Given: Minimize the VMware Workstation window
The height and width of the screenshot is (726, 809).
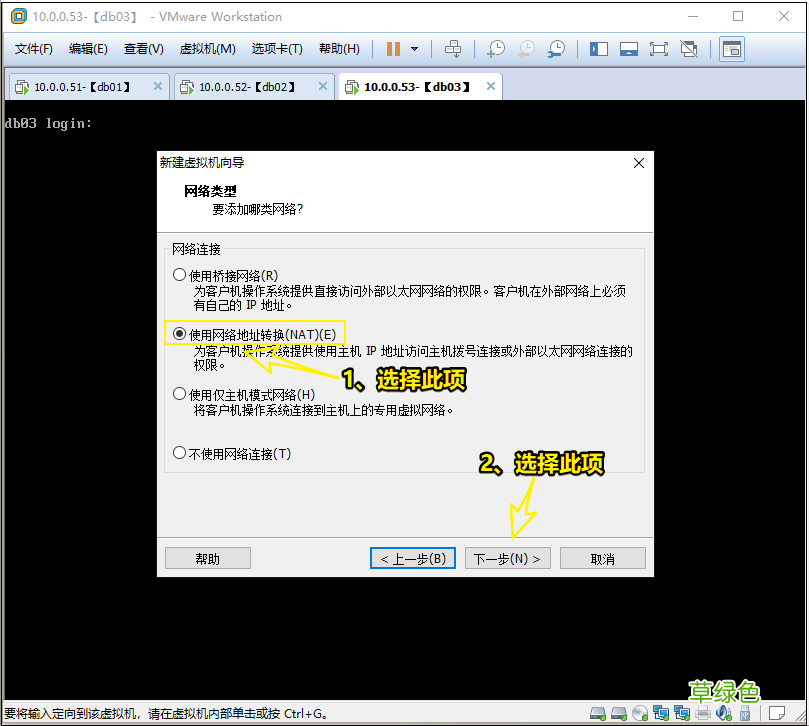Looking at the screenshot, I should [x=693, y=17].
